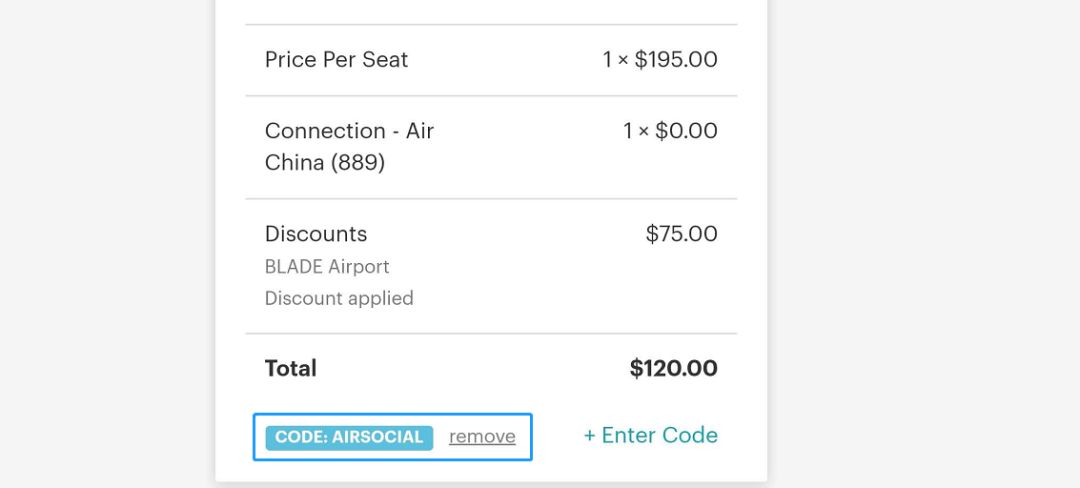The width and height of the screenshot is (1080, 488).
Task: Click blank card area above Price Per Seat
Action: click(x=490, y=10)
